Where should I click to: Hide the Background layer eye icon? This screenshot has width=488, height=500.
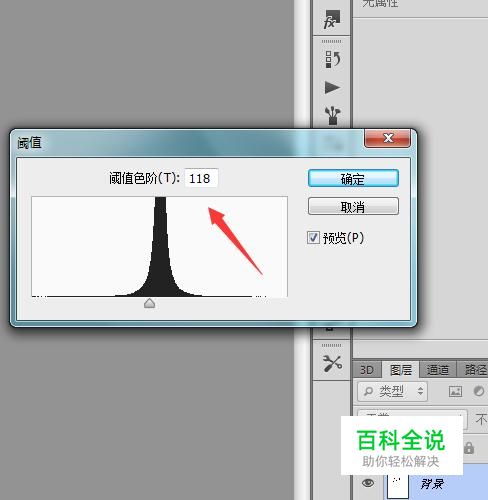[x=368, y=483]
